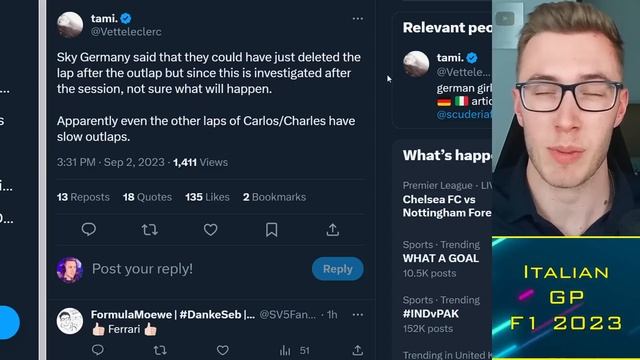View analytics icon showing 51 on FormulaMoewe's reply
The image size is (640, 360).
point(285,350)
